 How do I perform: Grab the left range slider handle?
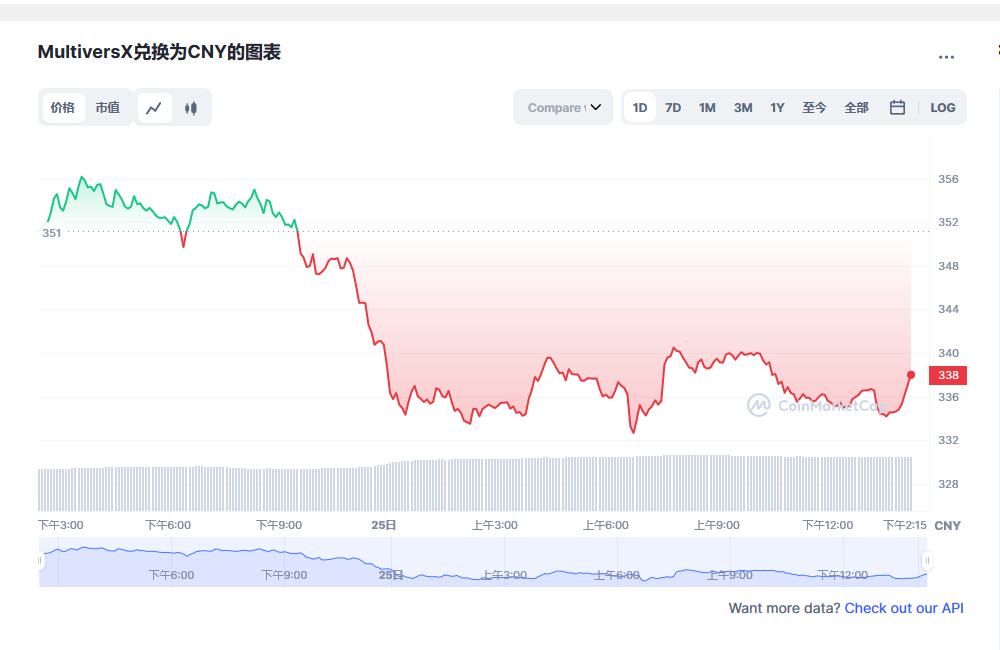40,561
